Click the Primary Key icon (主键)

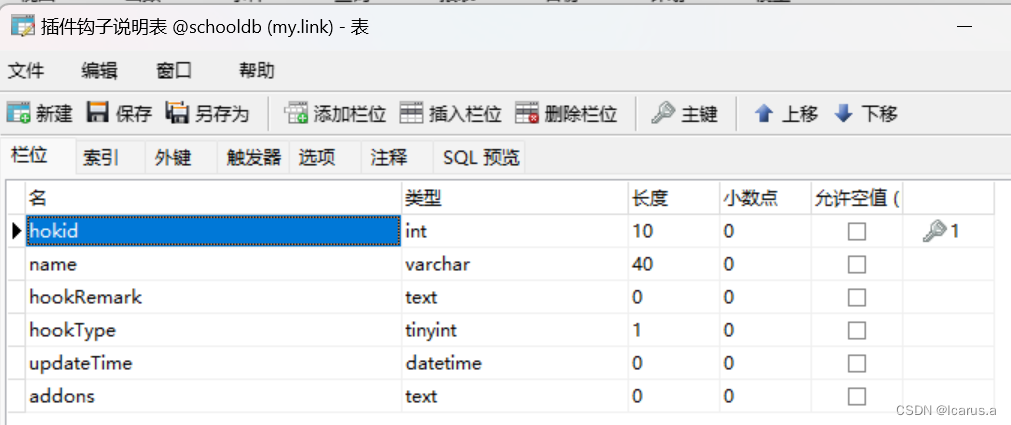click(663, 114)
